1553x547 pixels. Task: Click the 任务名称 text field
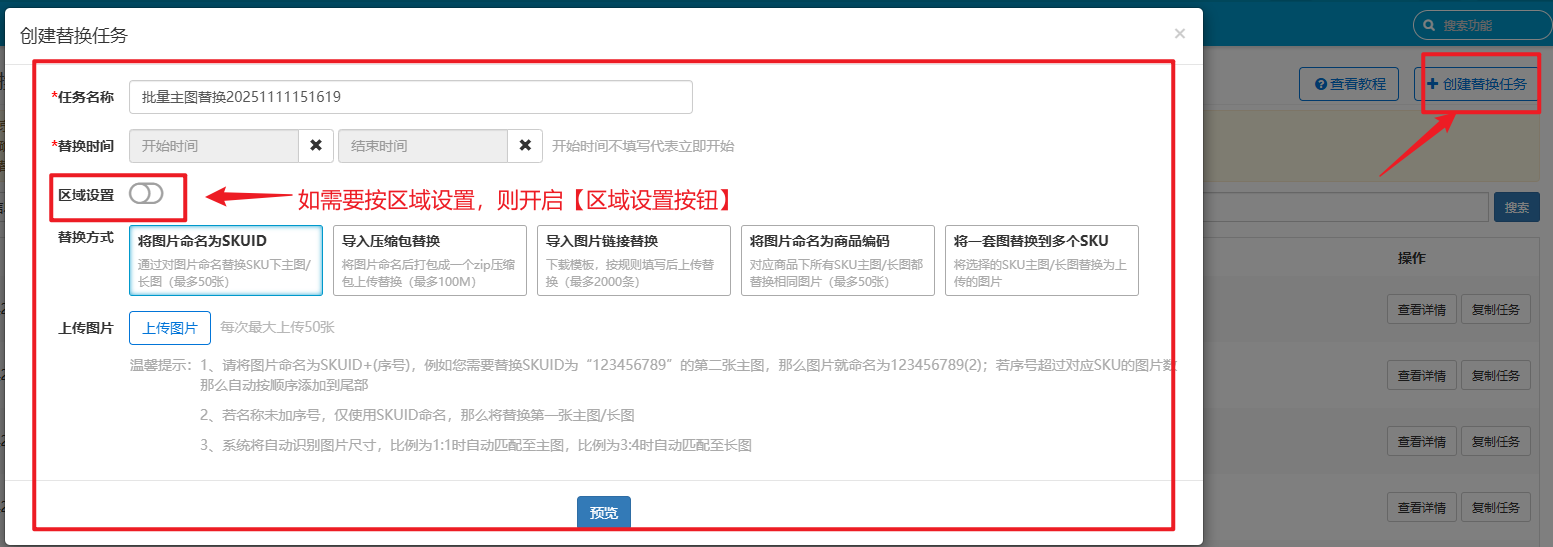[411, 97]
